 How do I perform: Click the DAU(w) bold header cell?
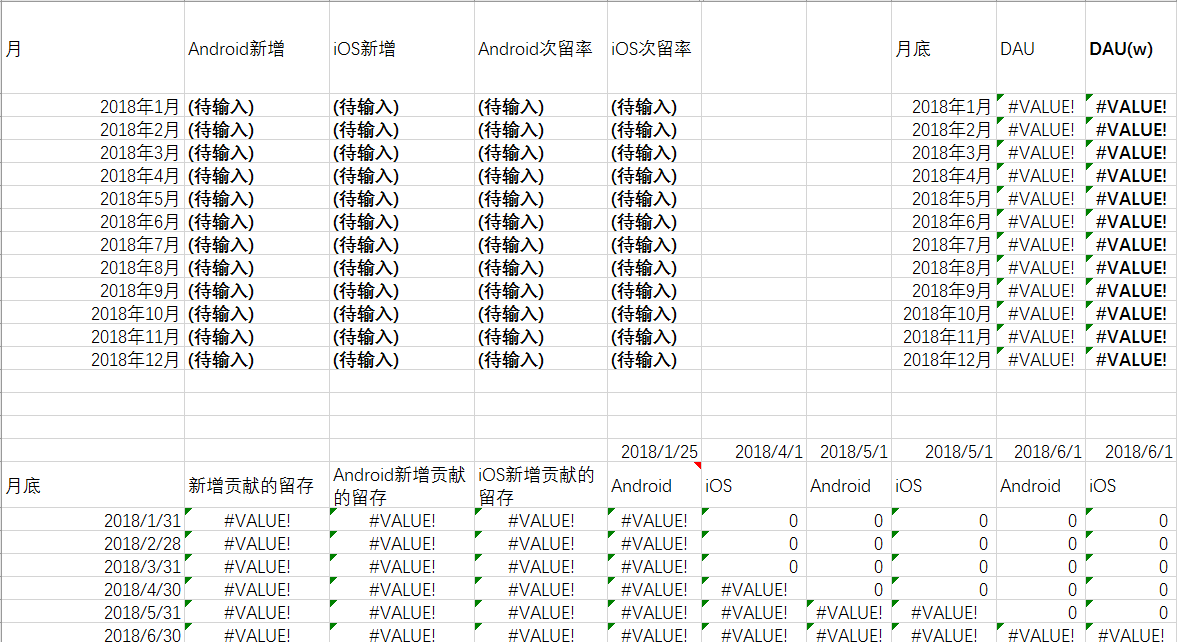click(1130, 48)
